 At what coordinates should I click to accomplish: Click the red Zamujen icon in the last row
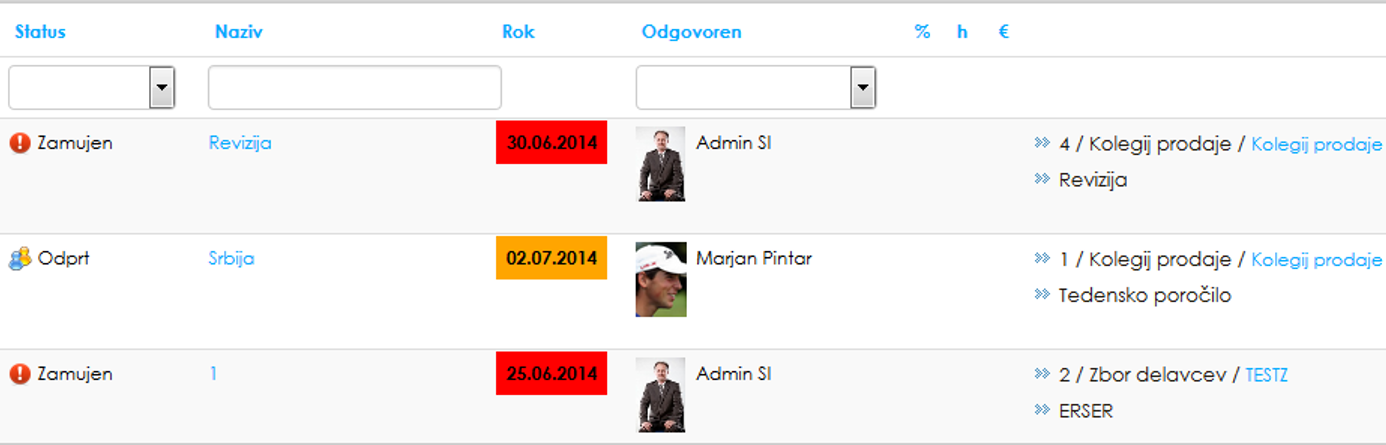20,374
